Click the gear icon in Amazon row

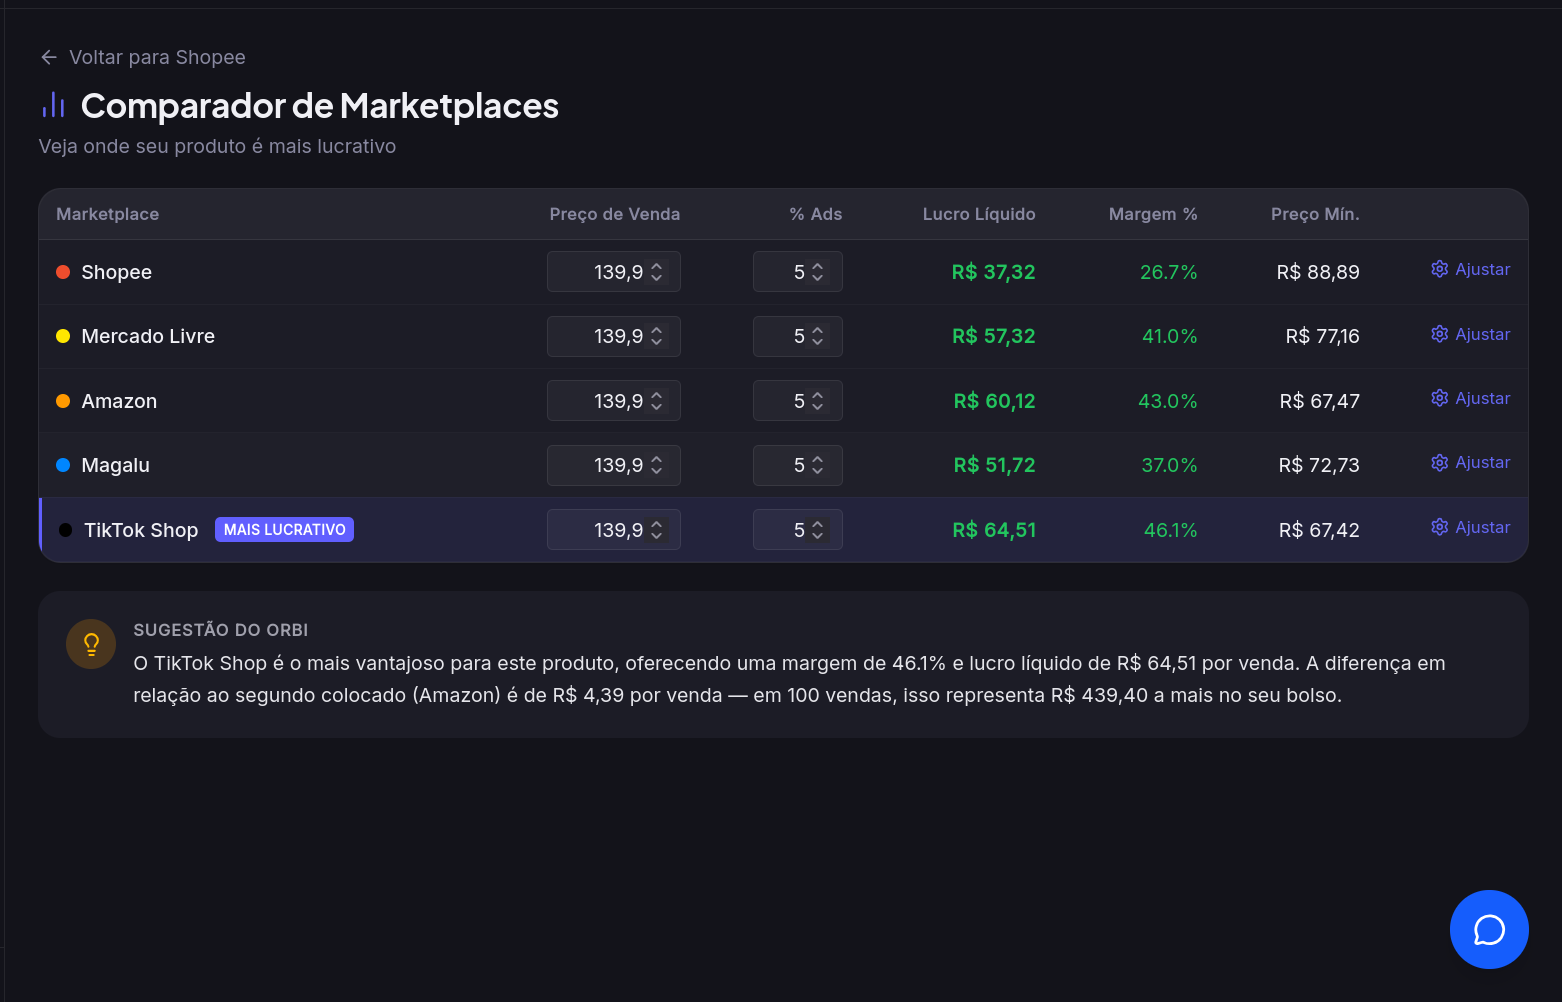coord(1439,398)
